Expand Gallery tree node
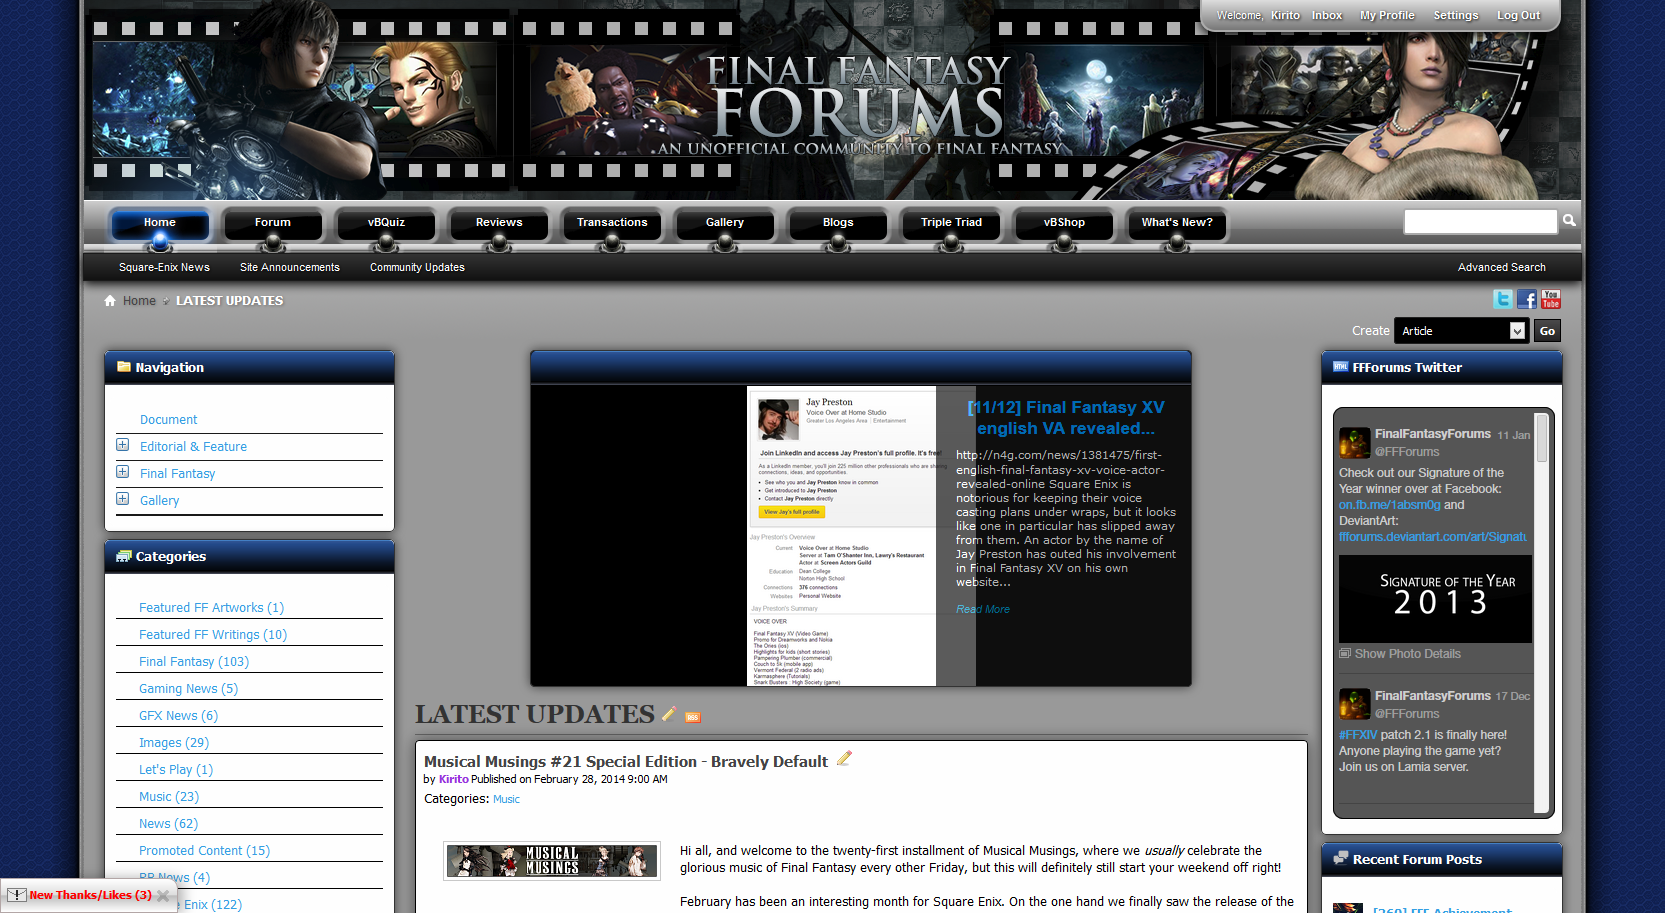The image size is (1665, 913). pos(122,499)
